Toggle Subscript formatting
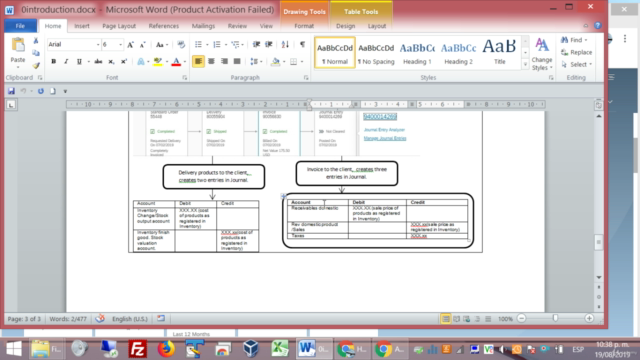 click(111, 62)
